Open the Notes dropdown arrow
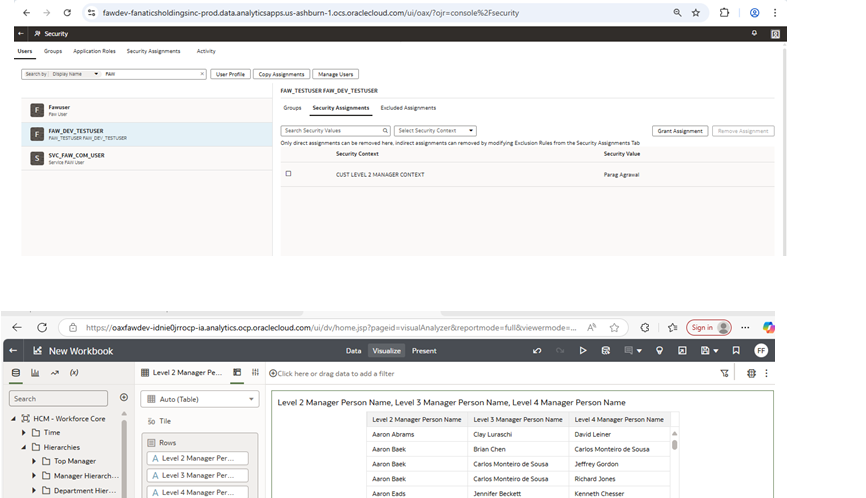The image size is (866, 498). 639,351
